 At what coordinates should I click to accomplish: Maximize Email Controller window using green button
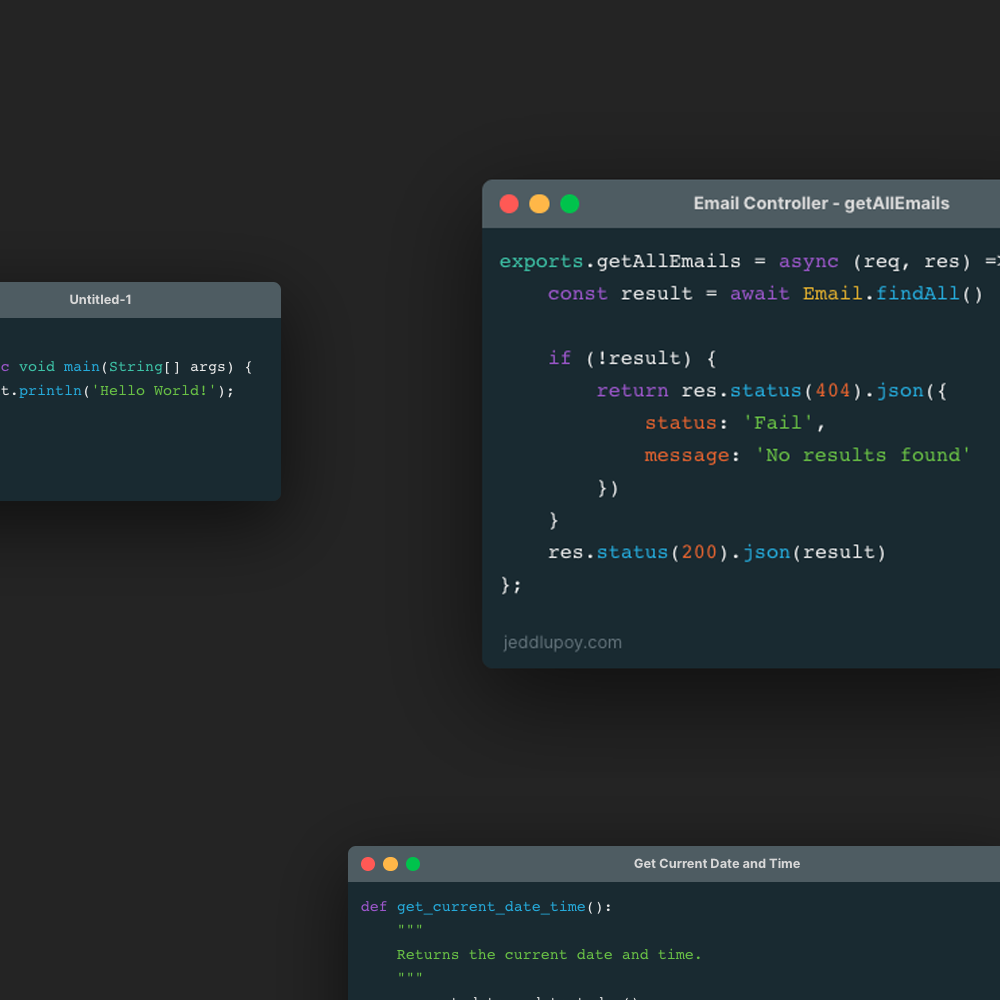coord(570,204)
